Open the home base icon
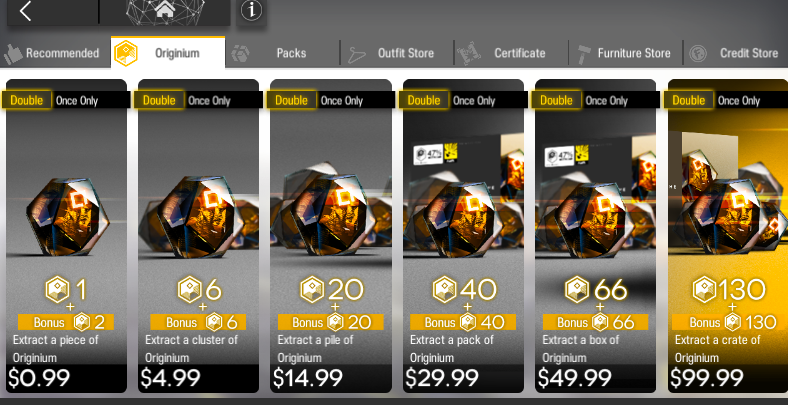 point(165,10)
